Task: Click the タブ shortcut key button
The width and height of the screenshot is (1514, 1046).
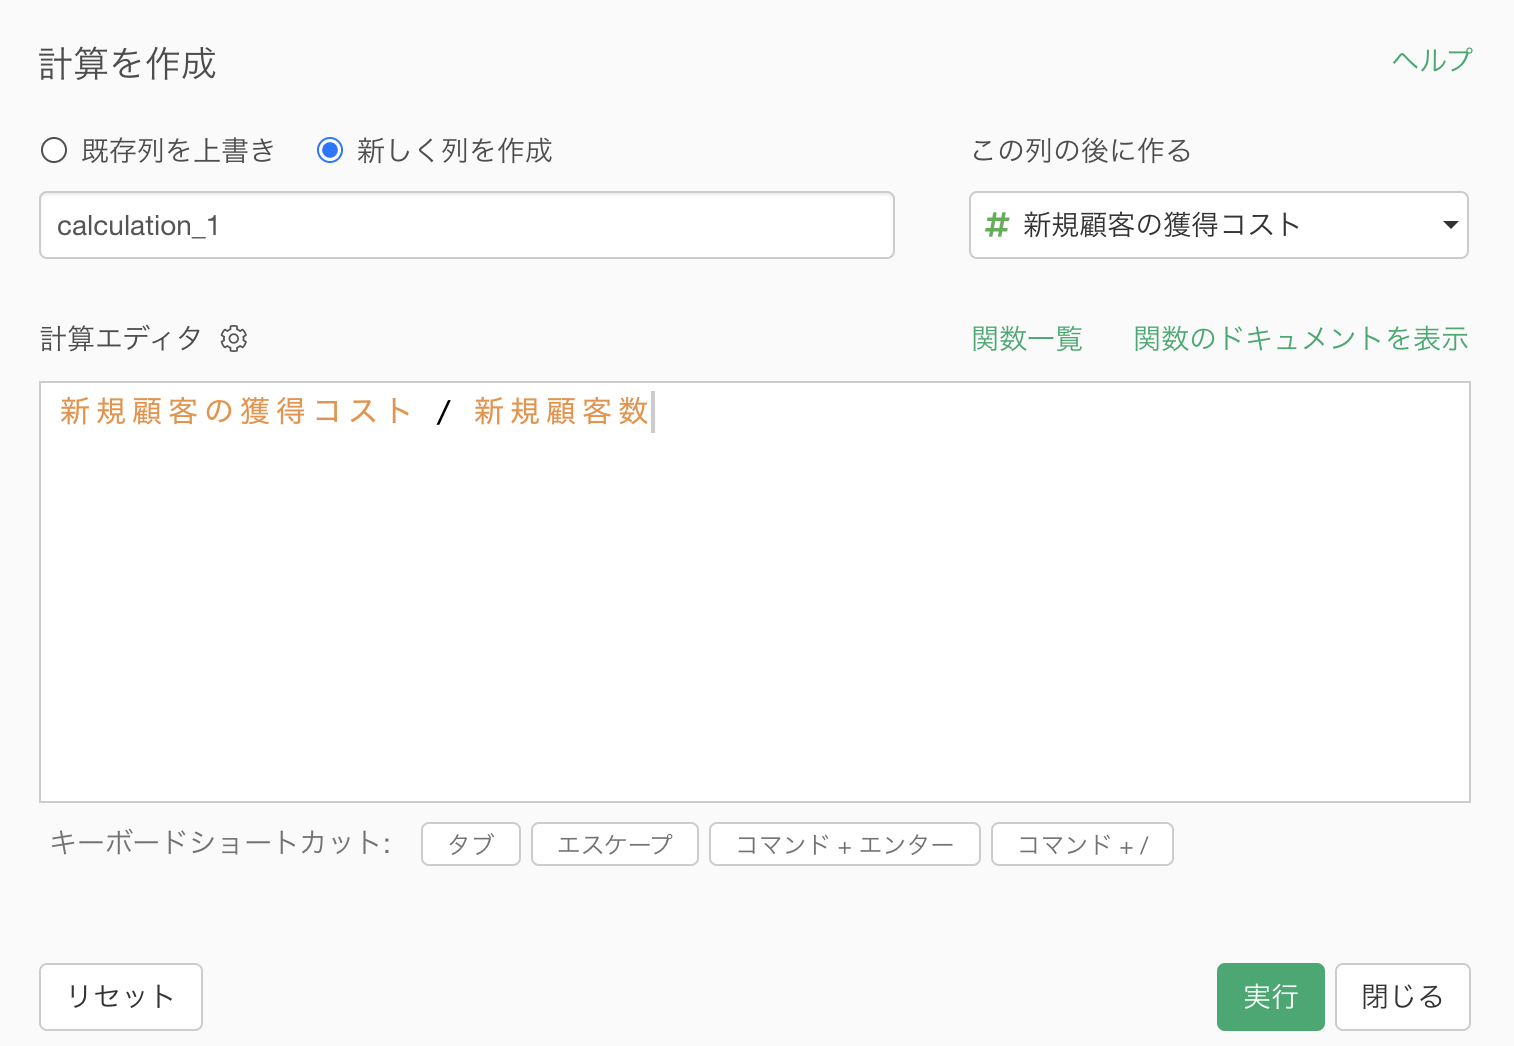Action: pos(471,844)
